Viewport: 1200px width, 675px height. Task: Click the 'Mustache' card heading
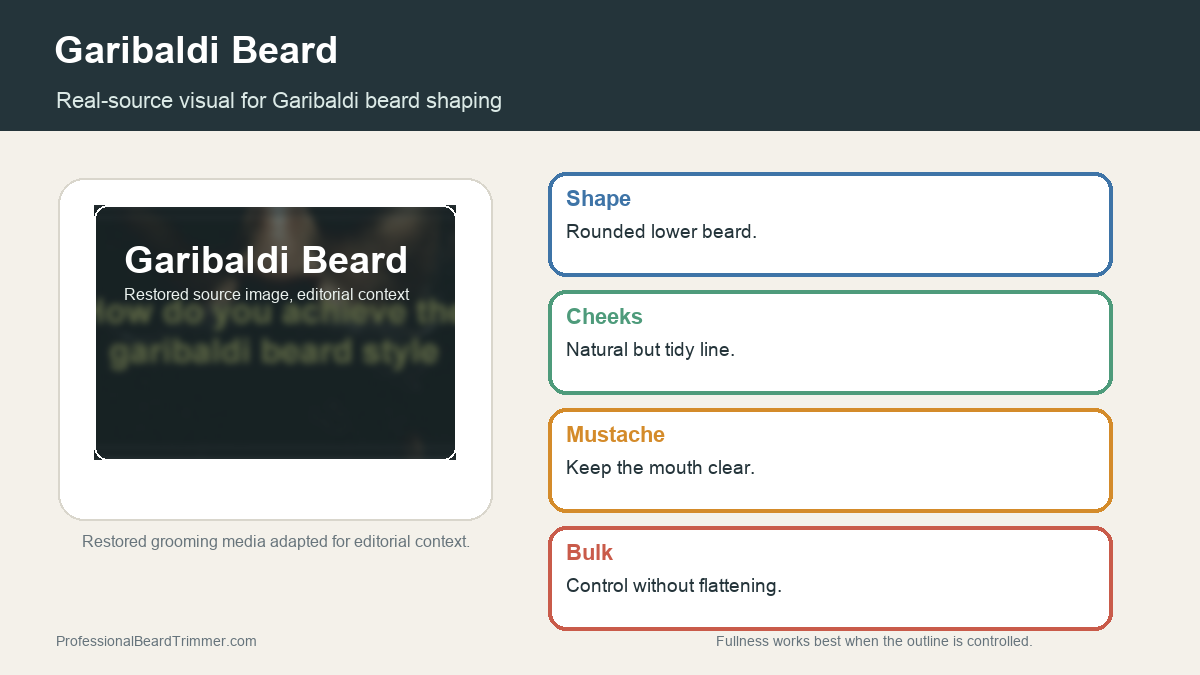[x=615, y=434]
